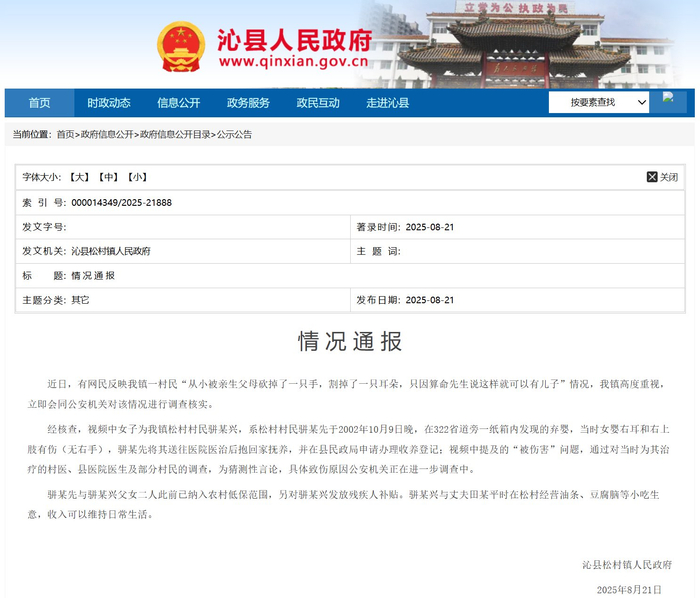
Task: Click title field value 情况通报 in table
Action: [x=93, y=276]
